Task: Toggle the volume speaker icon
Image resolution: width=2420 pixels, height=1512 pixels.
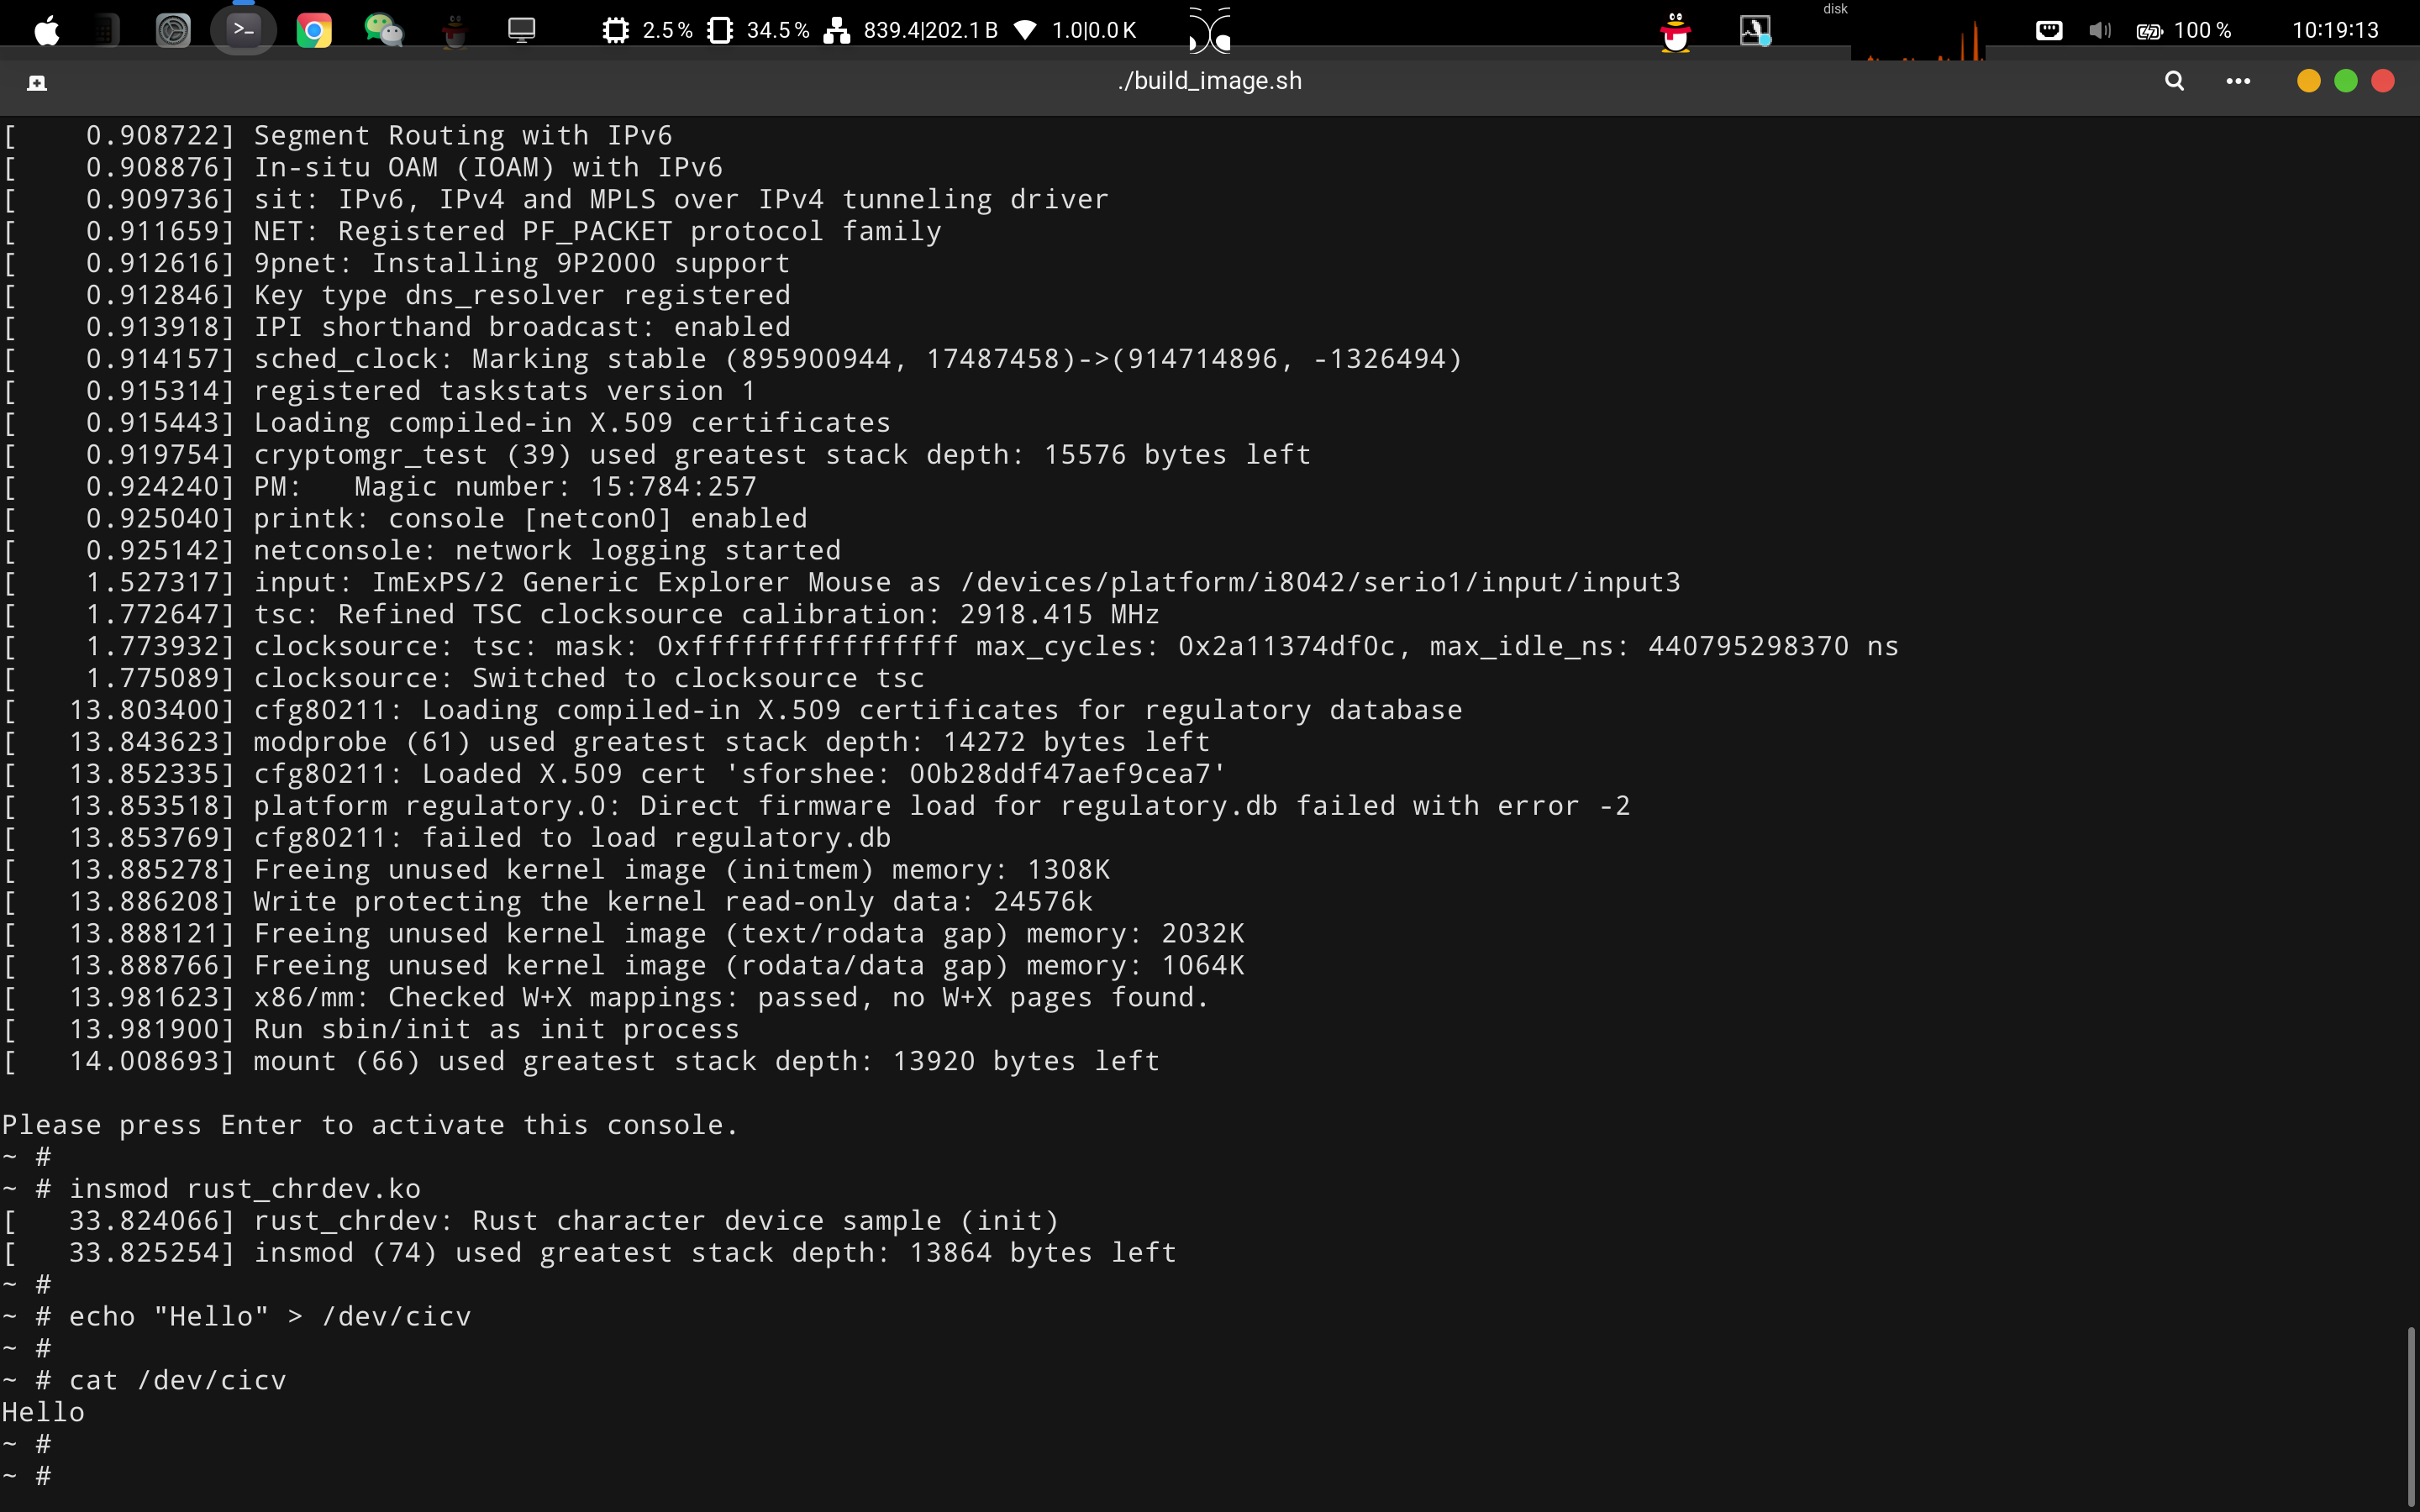Action: click(x=2099, y=30)
